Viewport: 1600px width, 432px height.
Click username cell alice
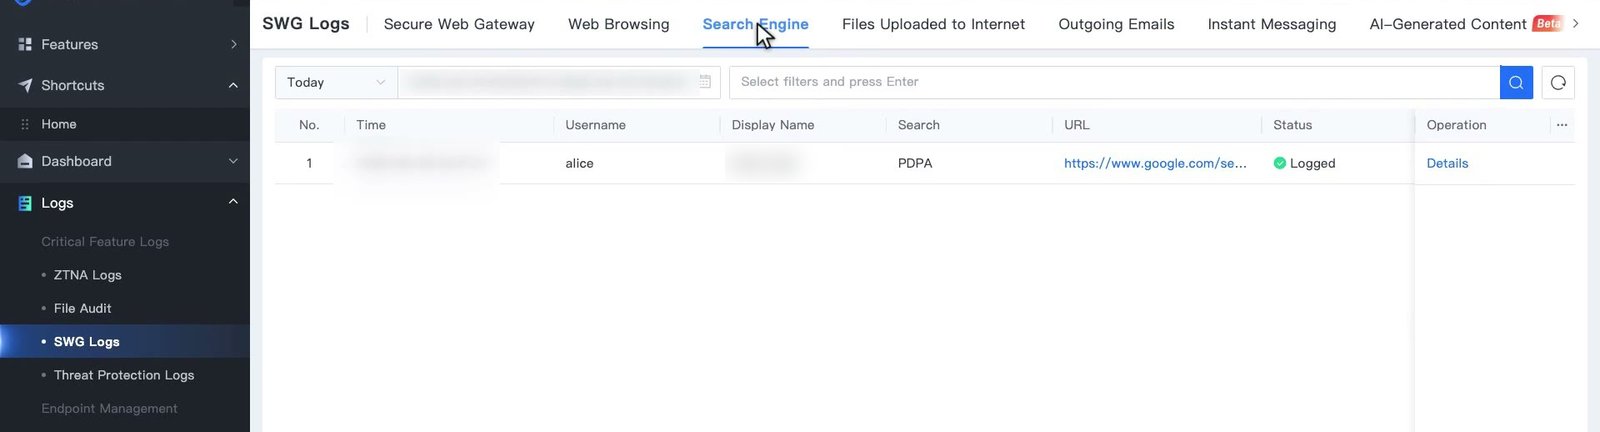(x=579, y=163)
